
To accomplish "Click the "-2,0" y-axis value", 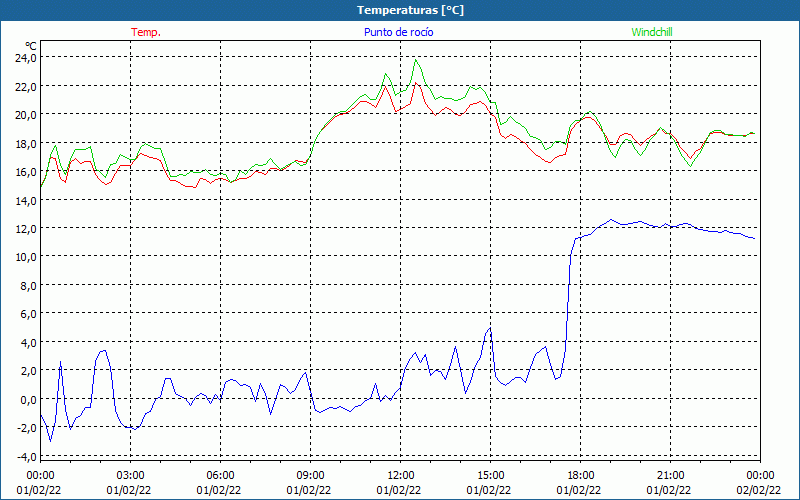I will pyautogui.click(x=26, y=428).
